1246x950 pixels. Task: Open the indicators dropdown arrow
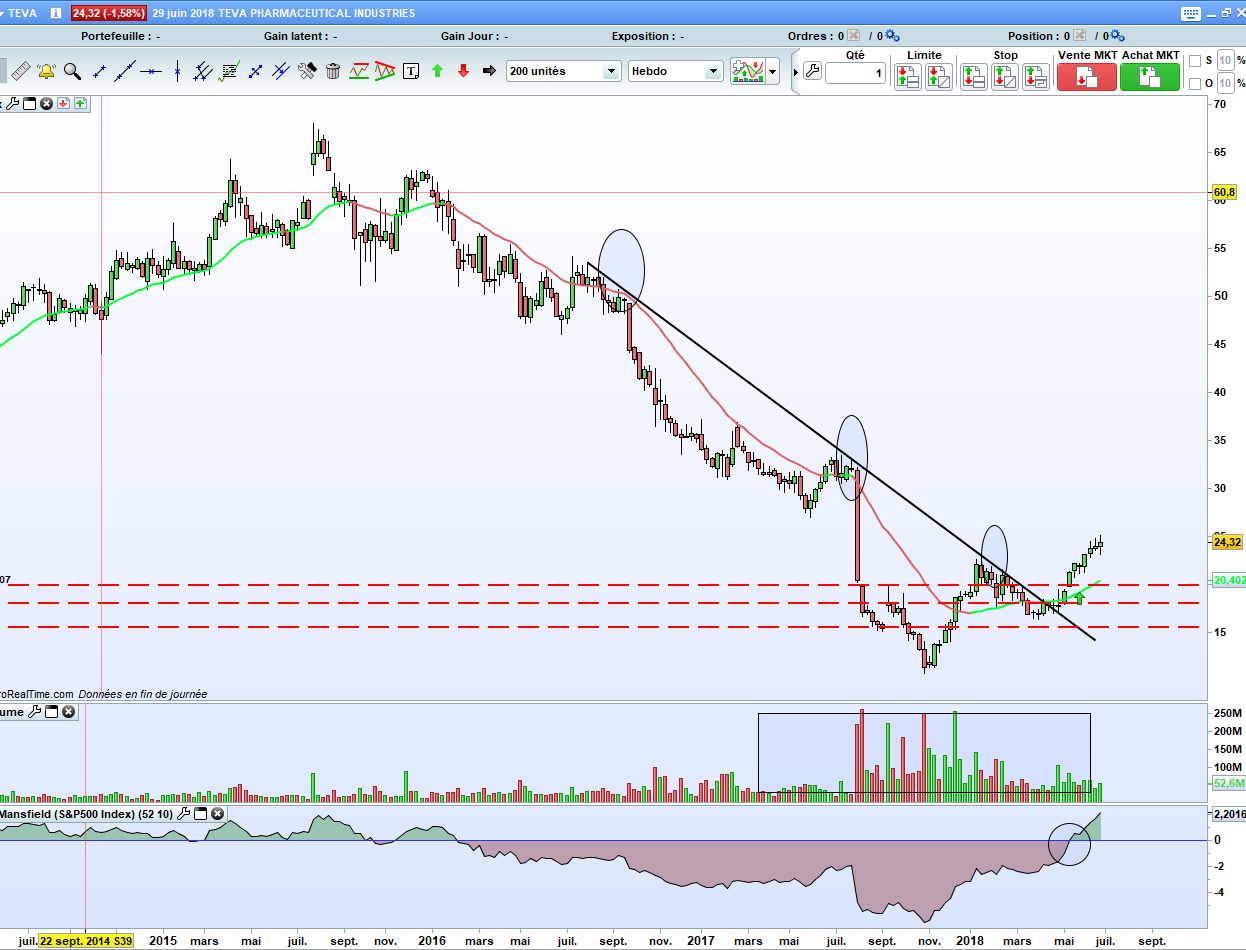pos(773,71)
